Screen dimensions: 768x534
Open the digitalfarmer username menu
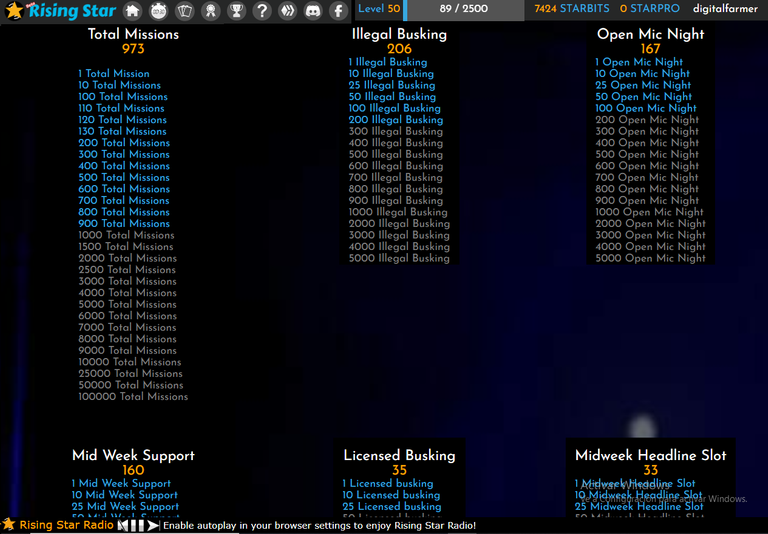(x=725, y=9)
